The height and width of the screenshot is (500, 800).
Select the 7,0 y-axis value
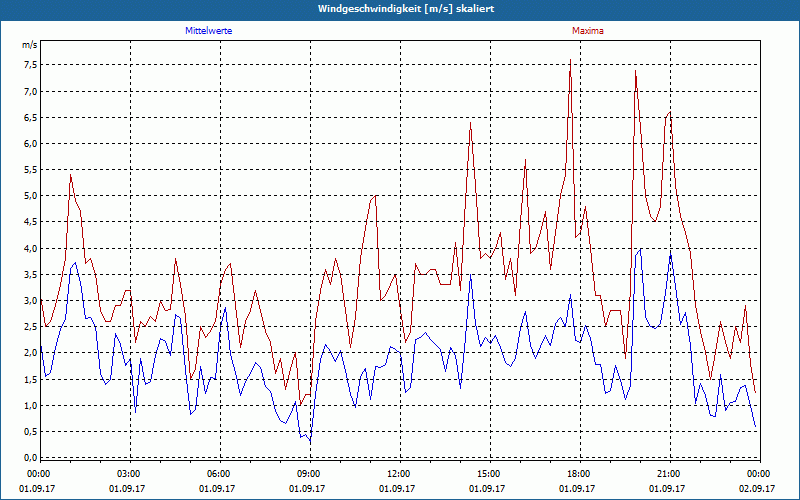pos(30,91)
